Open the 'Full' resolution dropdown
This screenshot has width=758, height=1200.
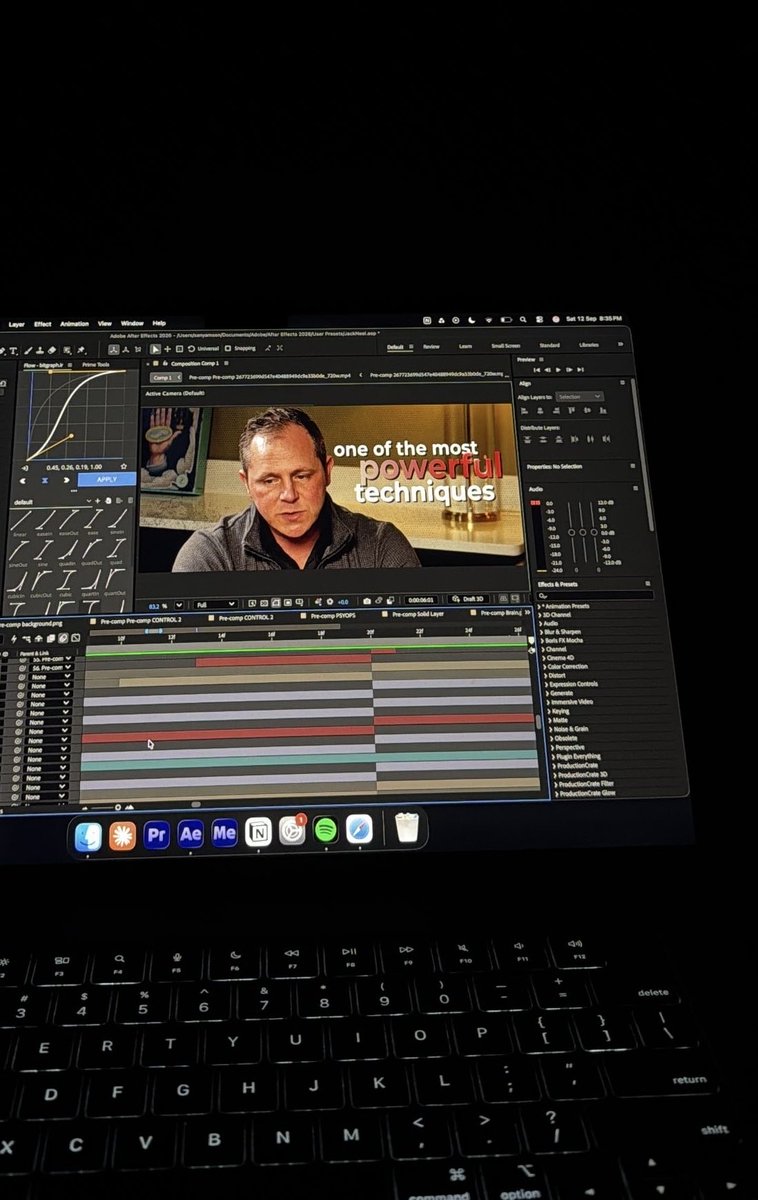tap(214, 604)
